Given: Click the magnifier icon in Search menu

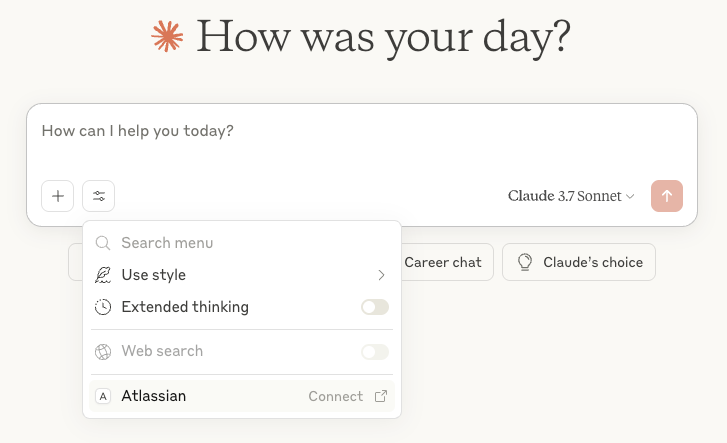Looking at the screenshot, I should [x=103, y=243].
